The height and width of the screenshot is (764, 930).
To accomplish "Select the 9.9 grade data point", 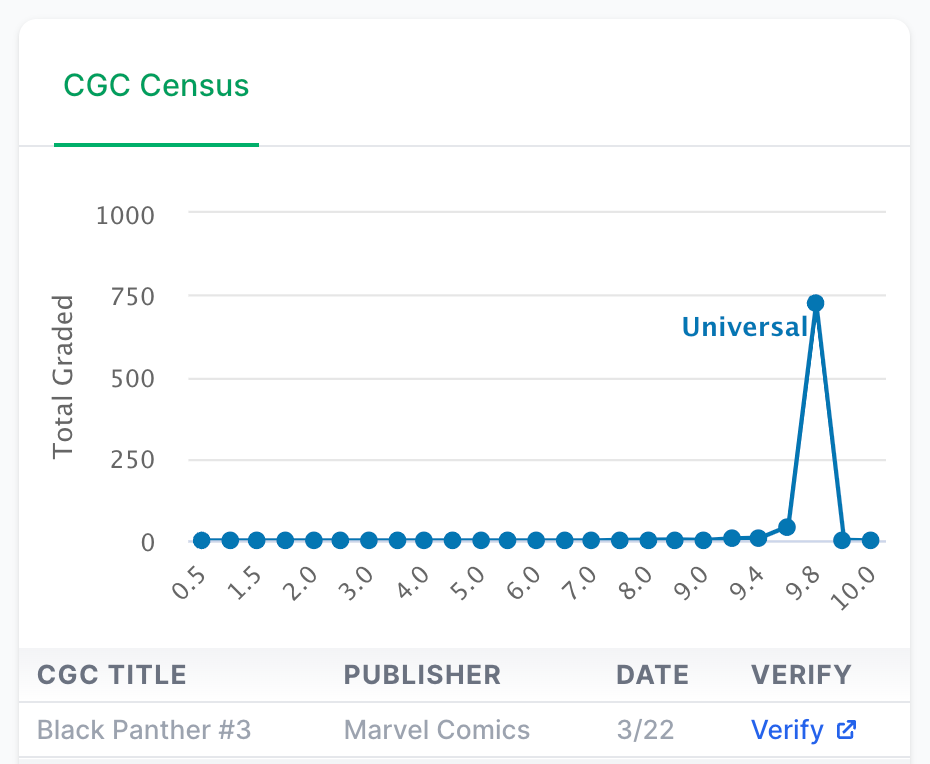I will [x=842, y=540].
